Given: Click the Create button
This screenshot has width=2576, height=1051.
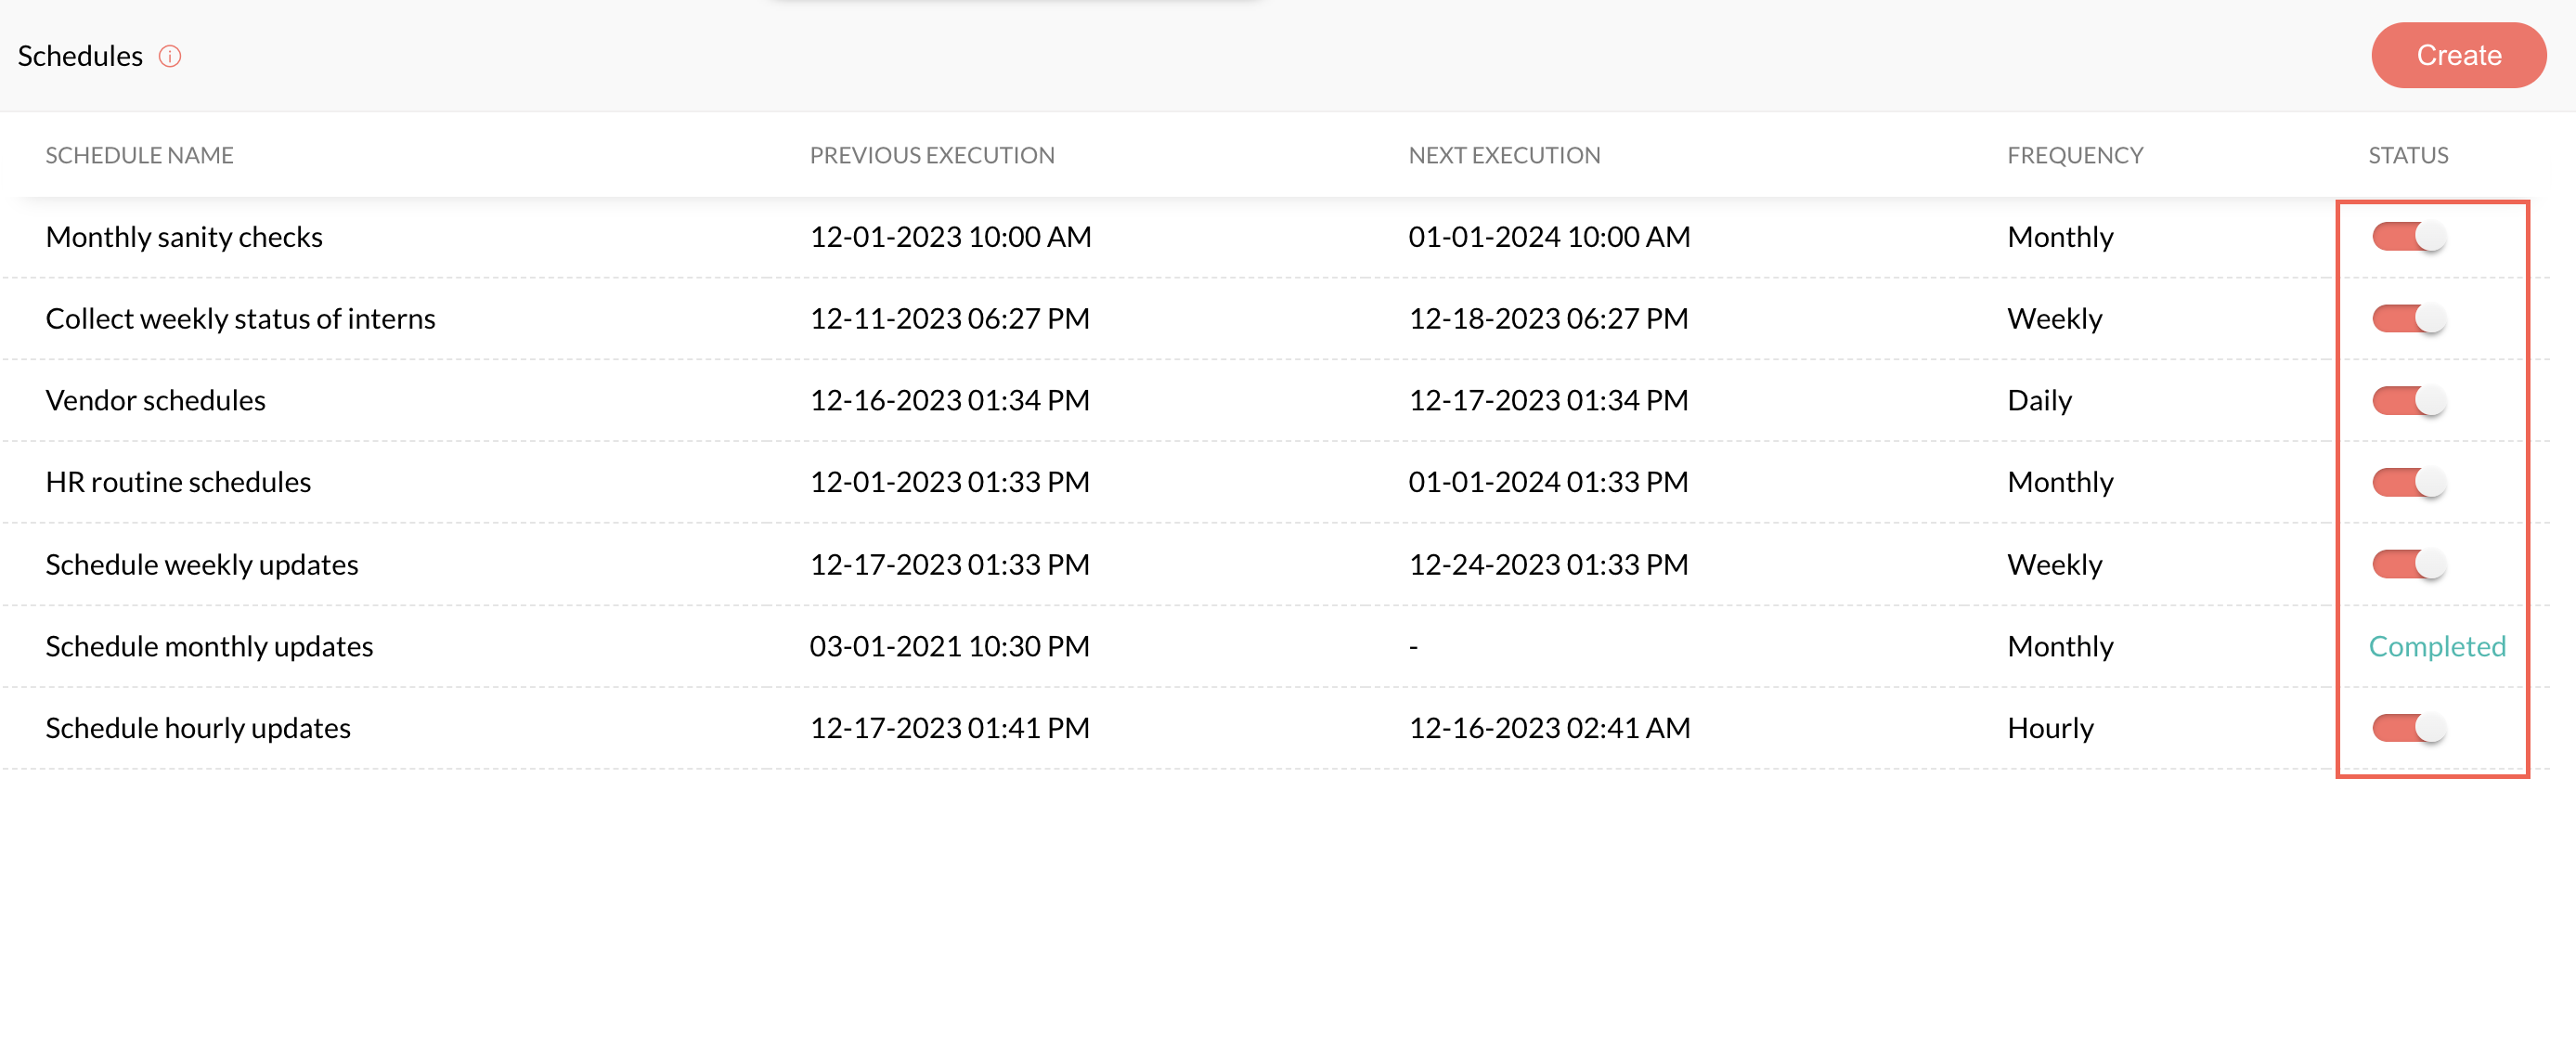Looking at the screenshot, I should coord(2457,56).
